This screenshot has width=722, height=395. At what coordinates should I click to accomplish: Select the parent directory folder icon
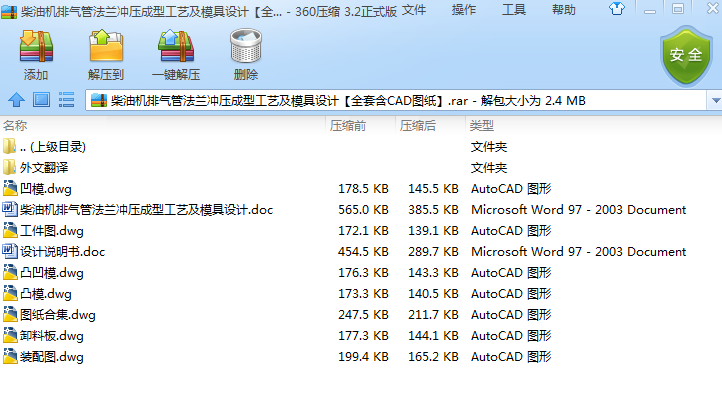tap(9, 146)
